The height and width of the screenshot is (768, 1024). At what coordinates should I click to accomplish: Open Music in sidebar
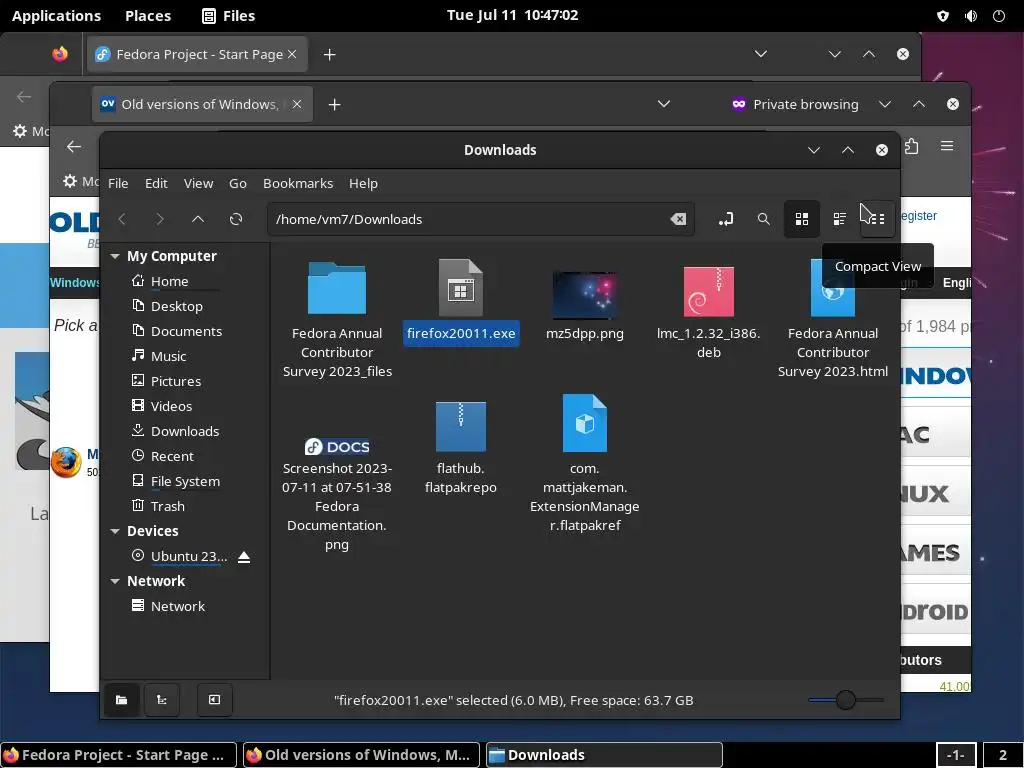(168, 357)
